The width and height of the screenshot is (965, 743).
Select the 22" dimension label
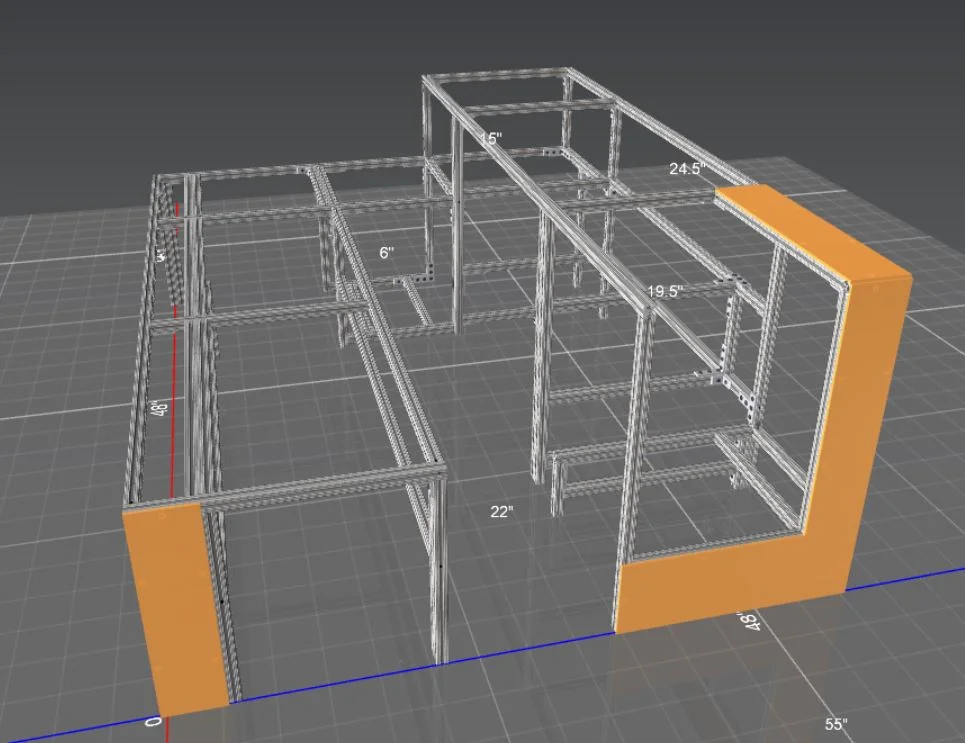tap(502, 511)
